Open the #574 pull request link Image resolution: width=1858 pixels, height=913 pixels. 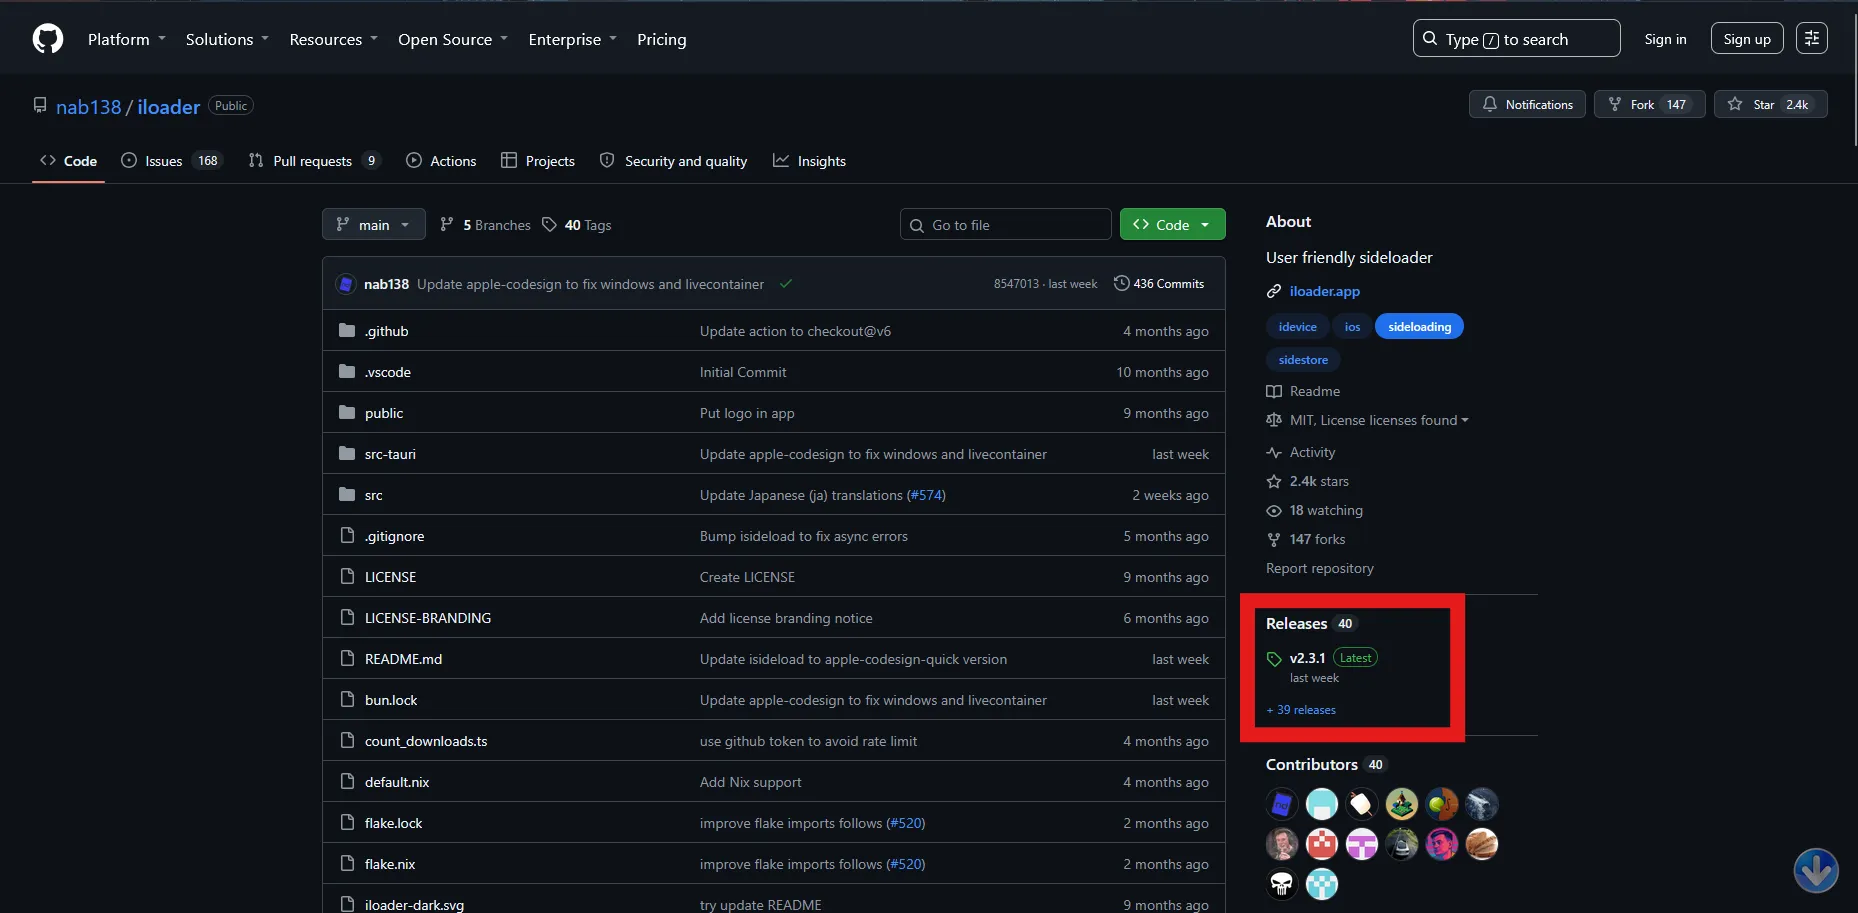tap(926, 495)
